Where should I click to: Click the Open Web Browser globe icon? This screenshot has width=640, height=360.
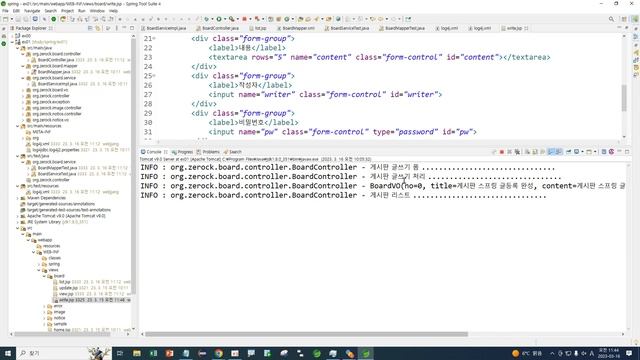[338, 19]
